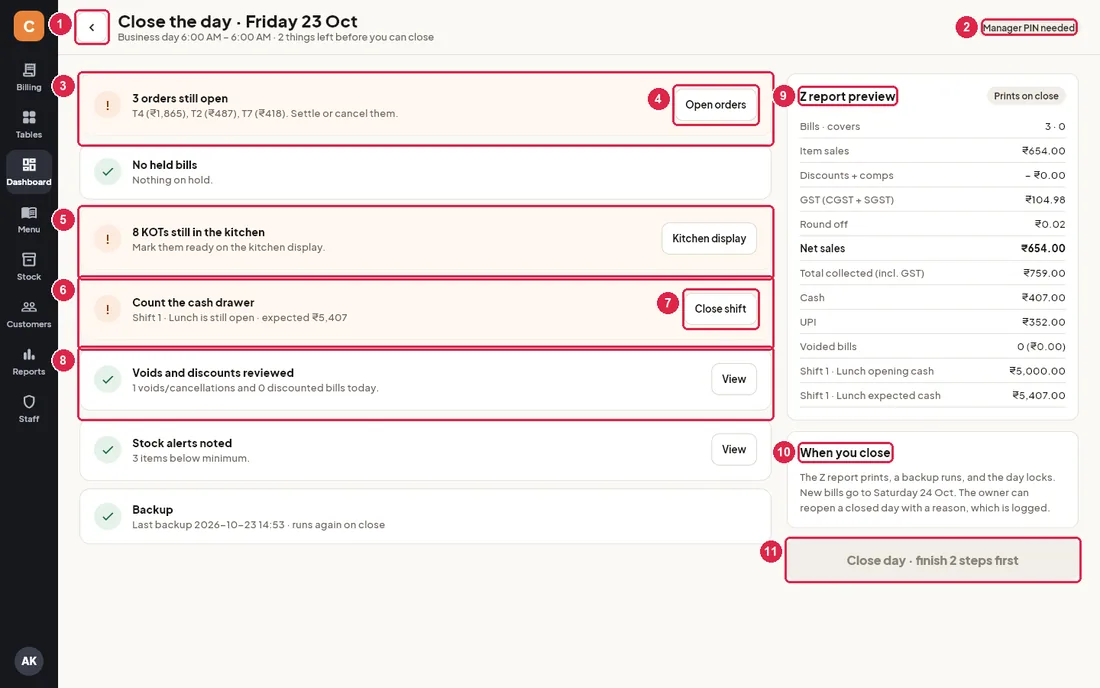Click GST (CGST + SGST) ₹104.98 row
This screenshot has width=1100, height=688.
click(x=932, y=200)
